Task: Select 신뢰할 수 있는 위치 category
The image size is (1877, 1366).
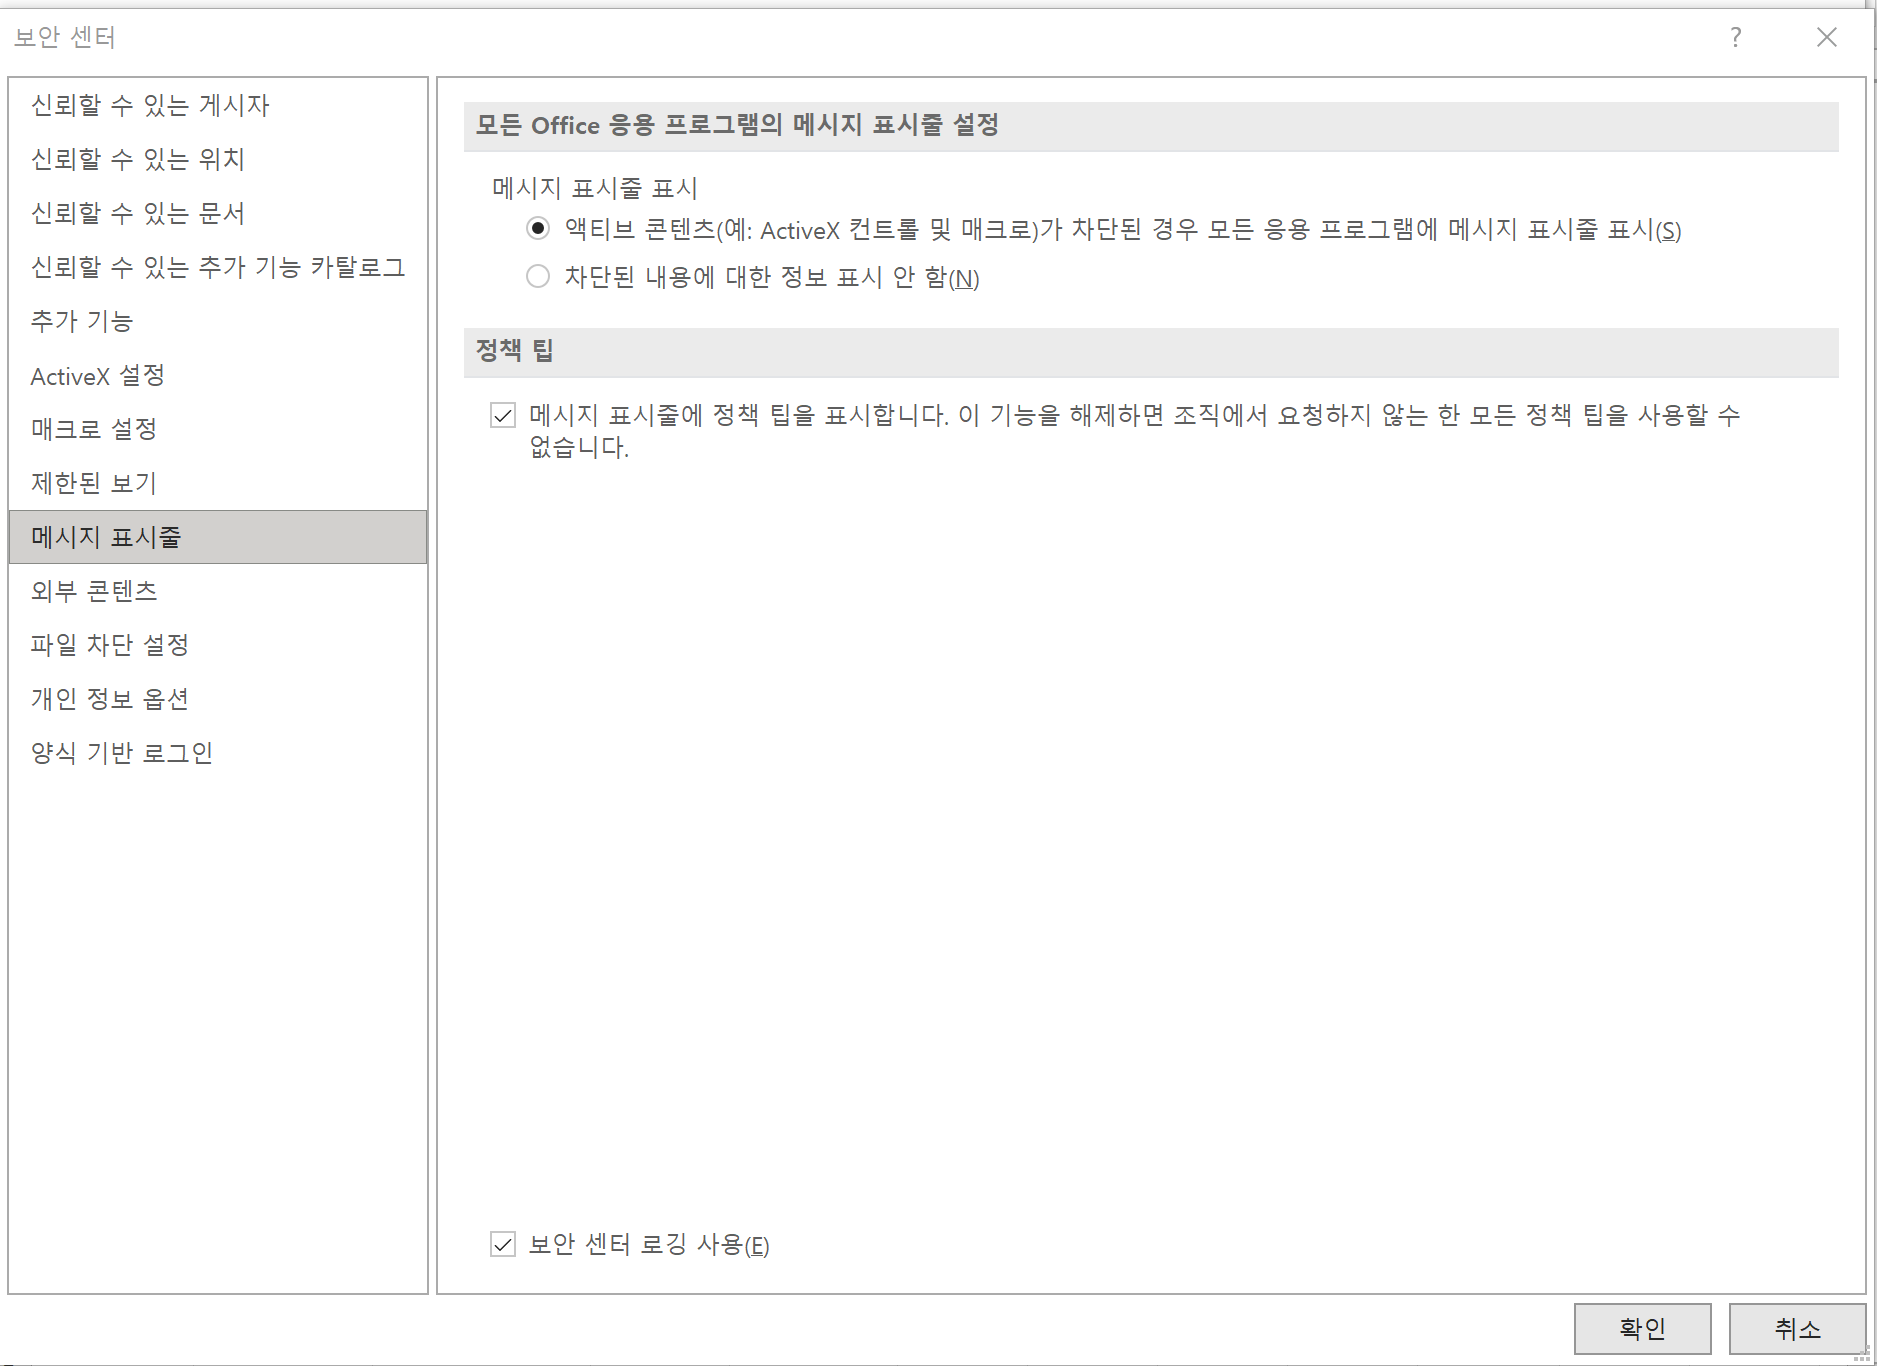Action: [218, 159]
